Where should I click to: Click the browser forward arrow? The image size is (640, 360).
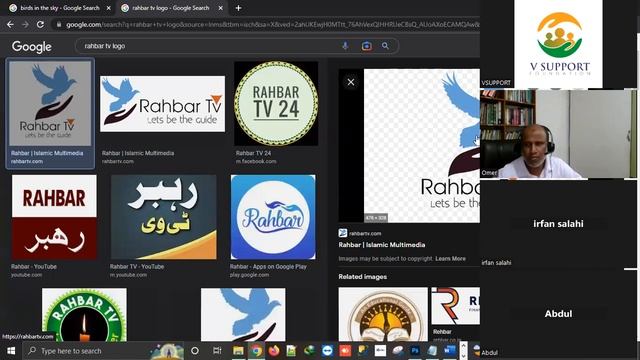(25, 24)
